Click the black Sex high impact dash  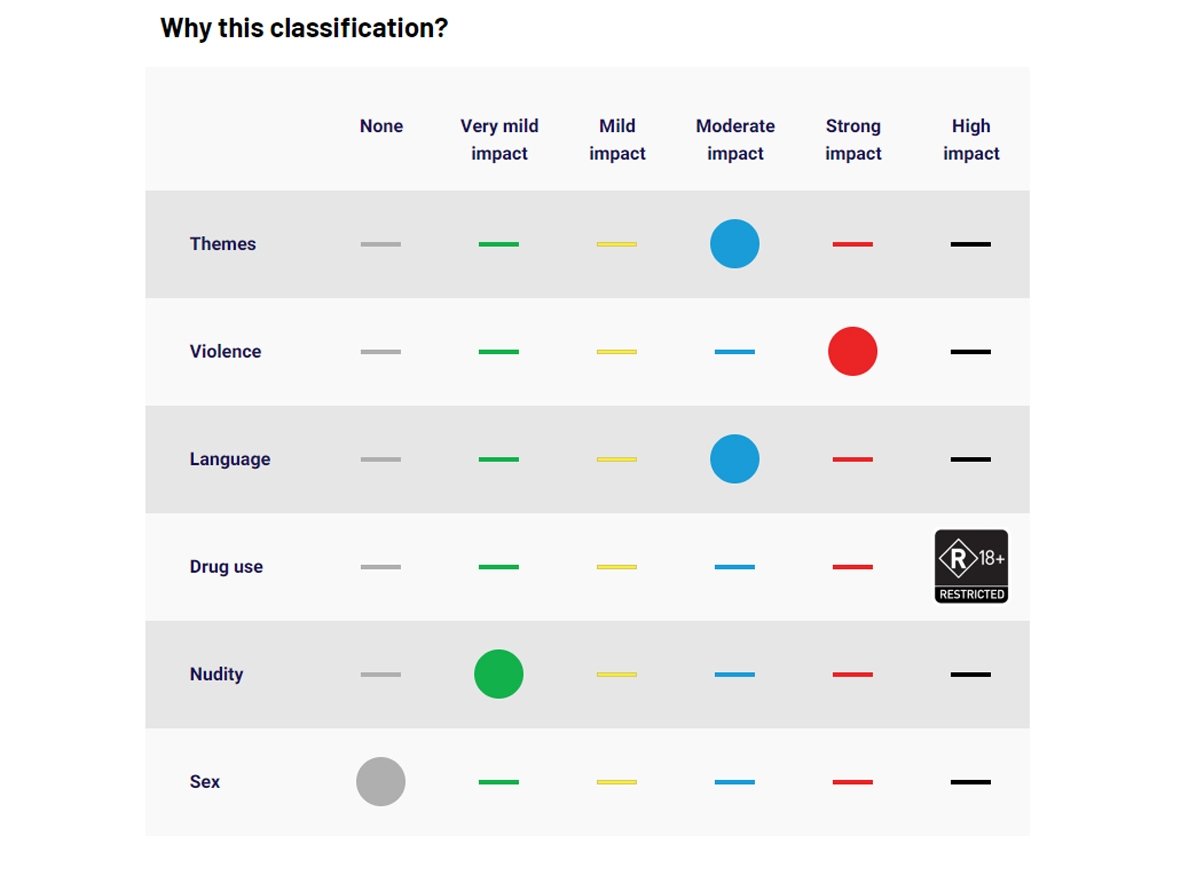[x=971, y=782]
